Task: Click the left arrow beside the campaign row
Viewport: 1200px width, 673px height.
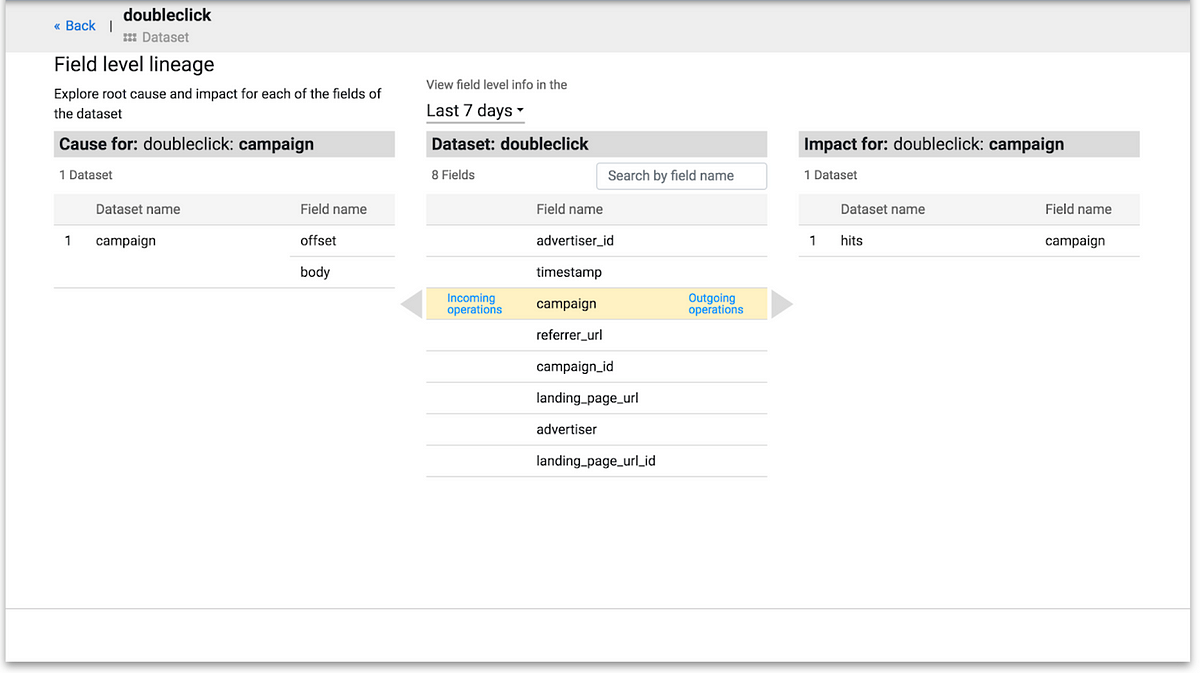Action: [x=411, y=304]
